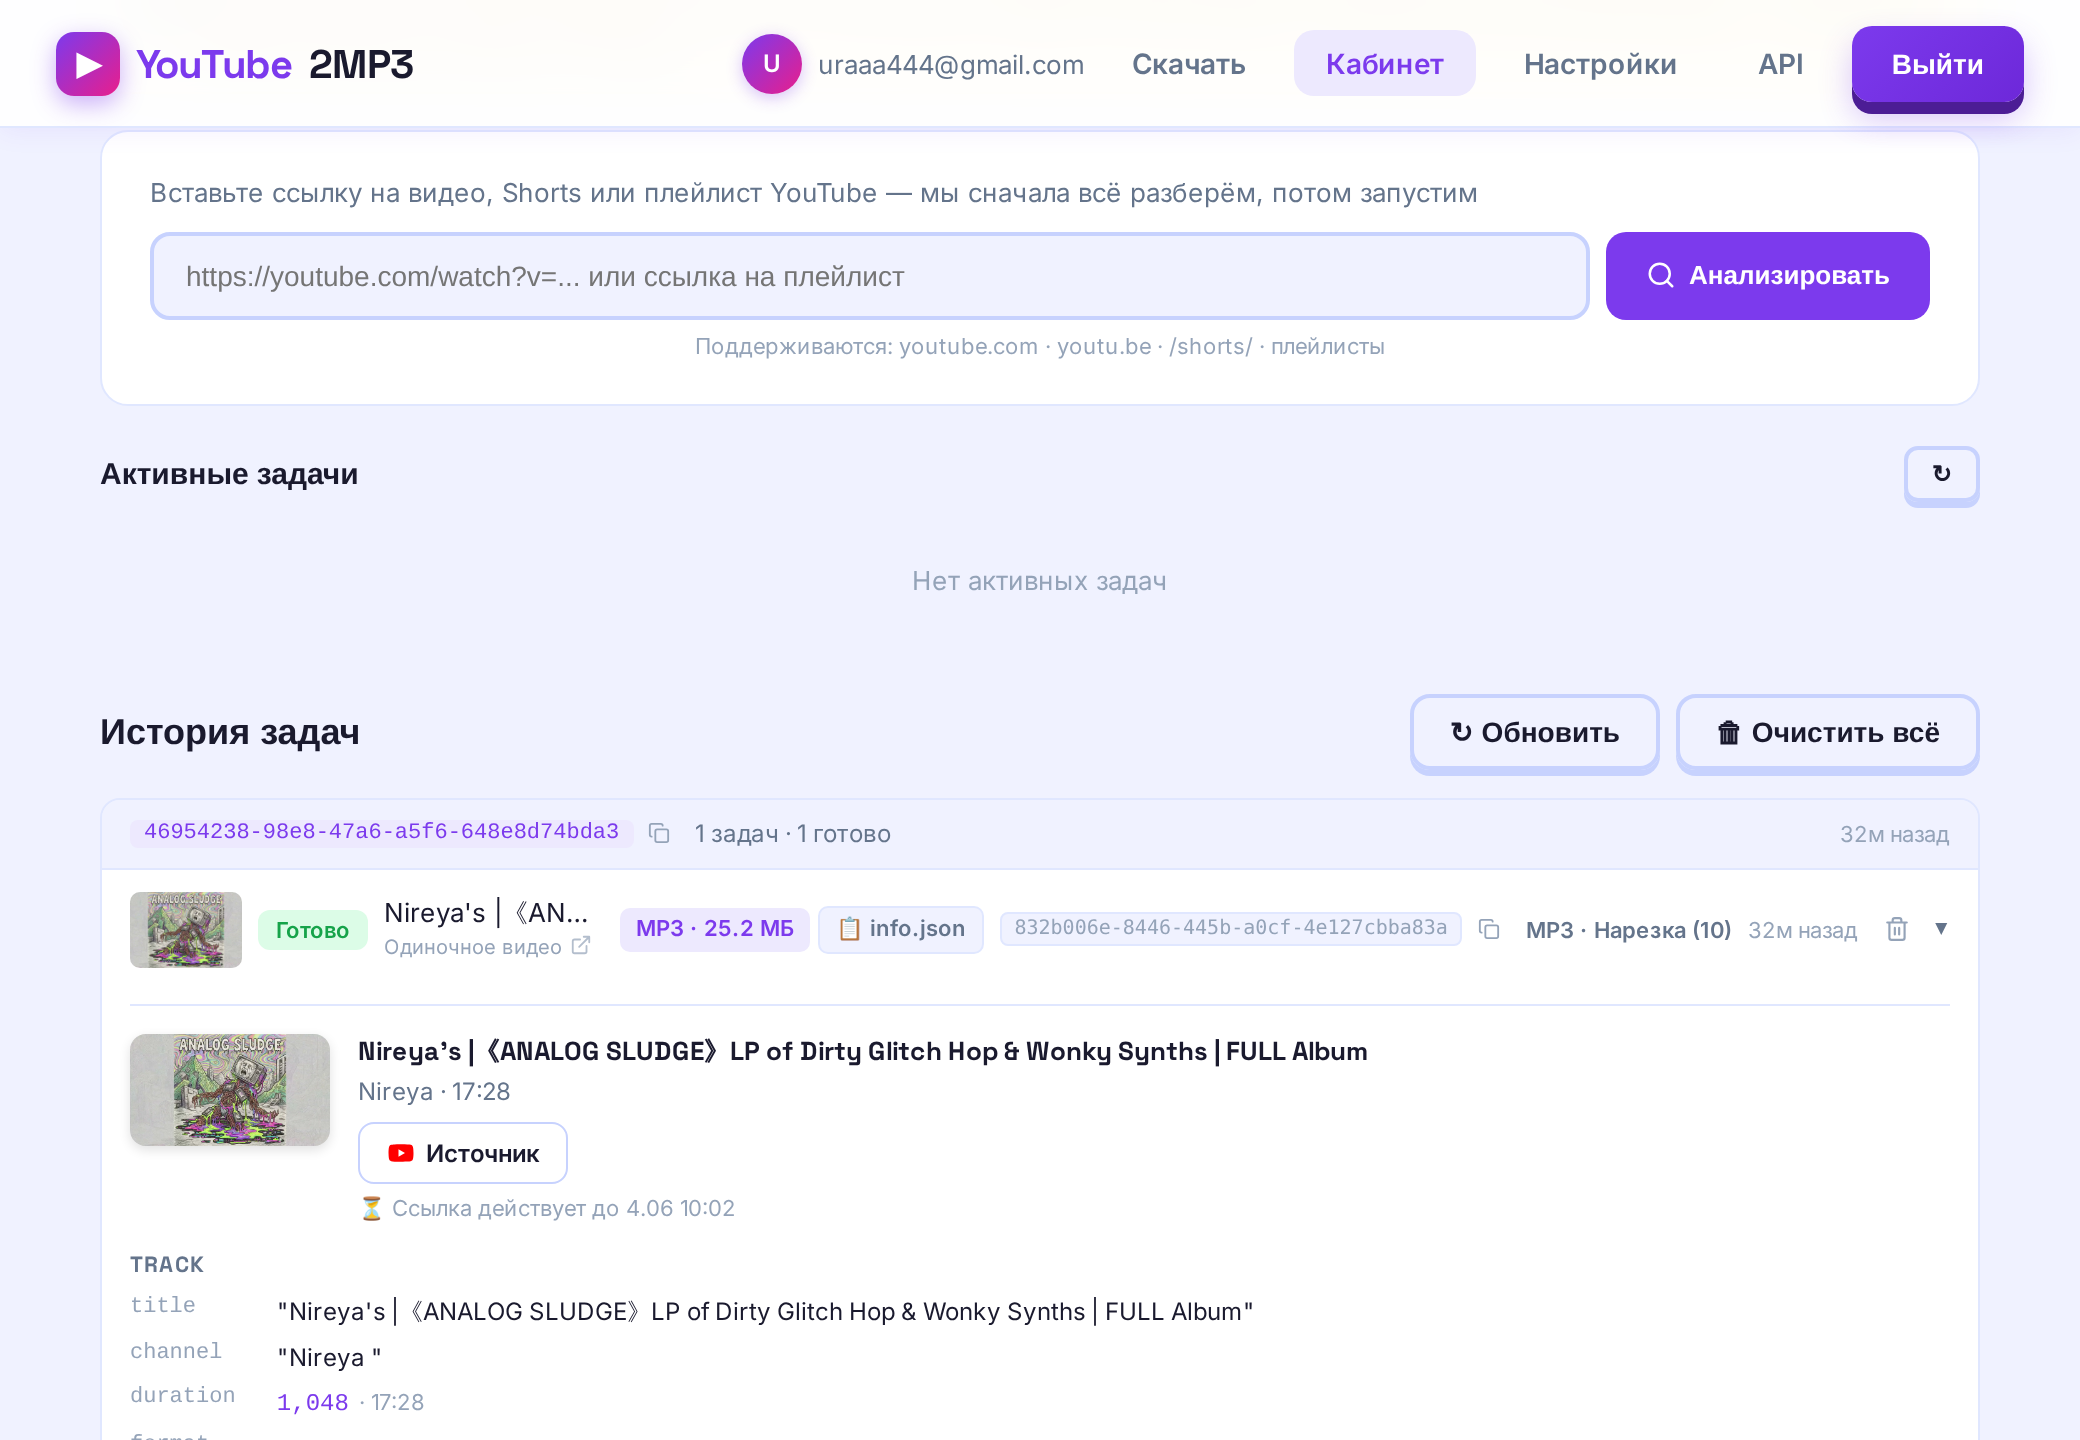This screenshot has width=2080, height=1440.
Task: Click the batch ID 46954238-98e8 text
Action: pos(381,832)
